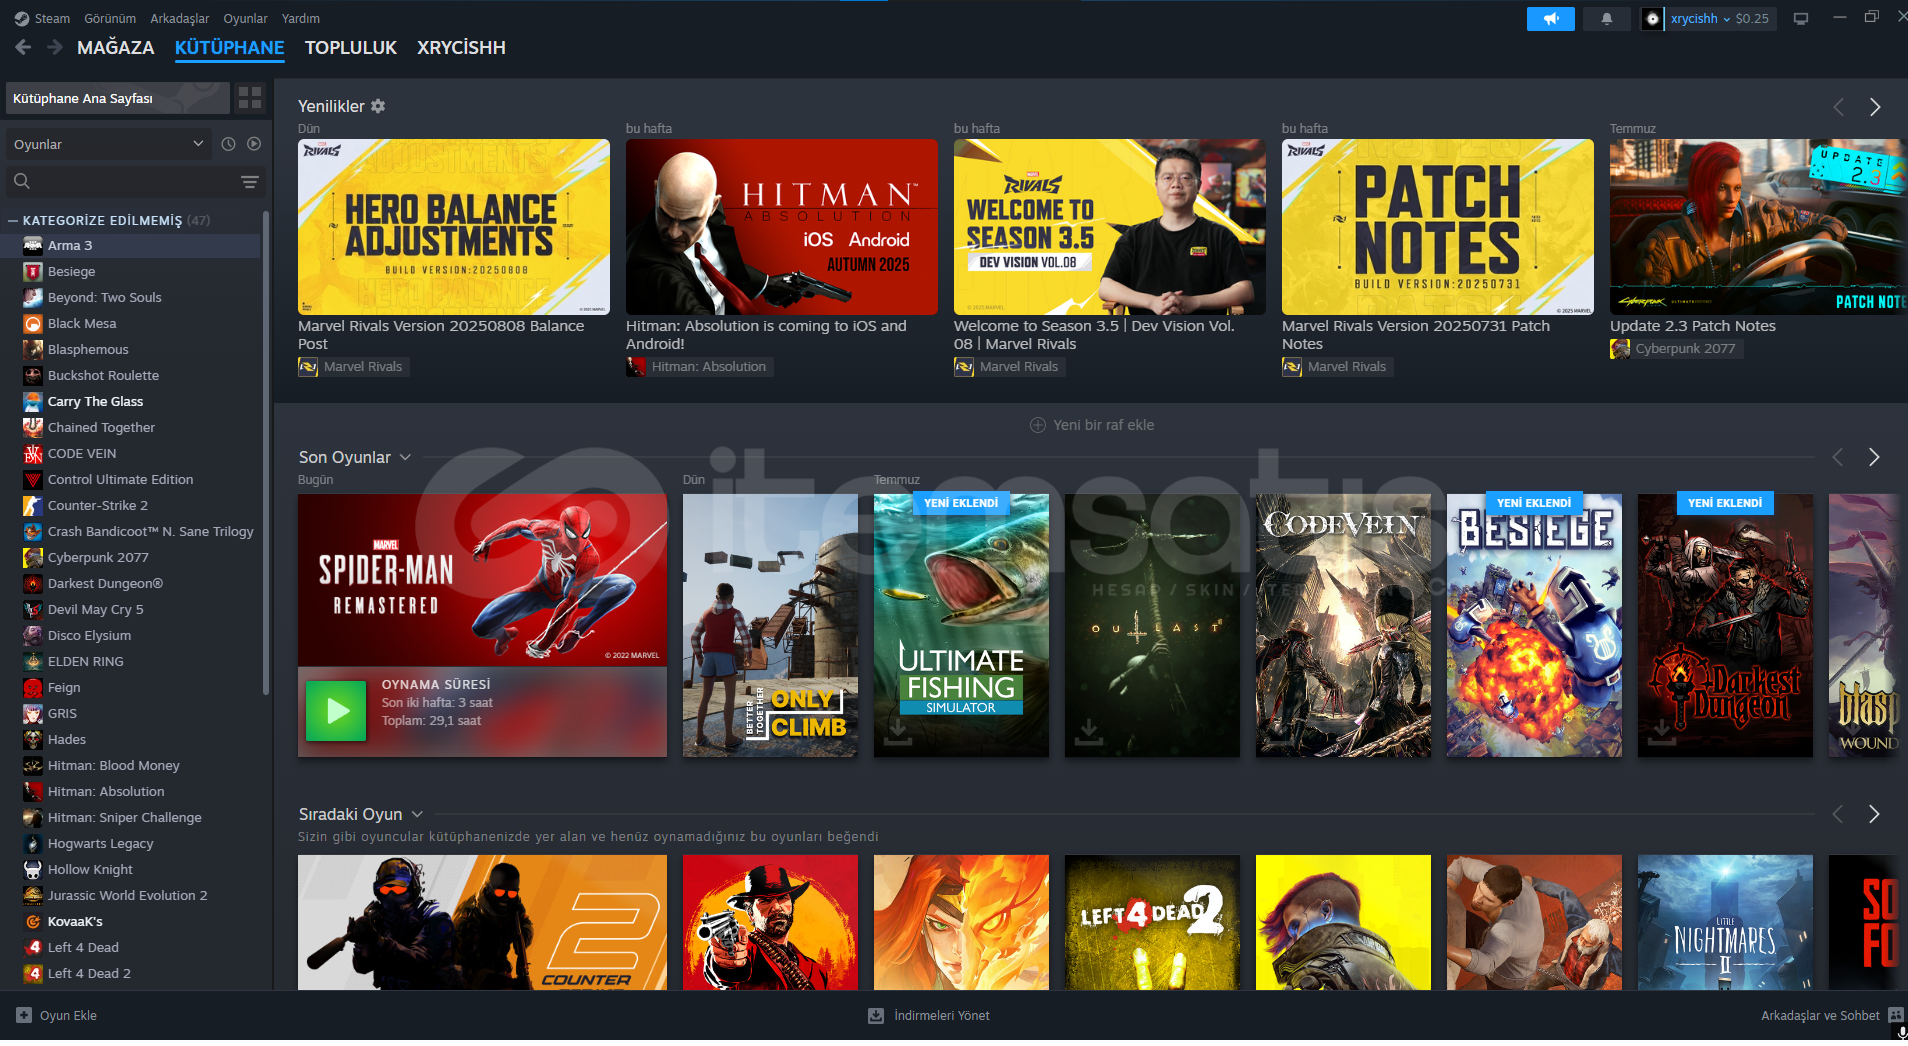Show previous Yenilikler items arrow
Viewport: 1908px width, 1046px height.
1838,106
